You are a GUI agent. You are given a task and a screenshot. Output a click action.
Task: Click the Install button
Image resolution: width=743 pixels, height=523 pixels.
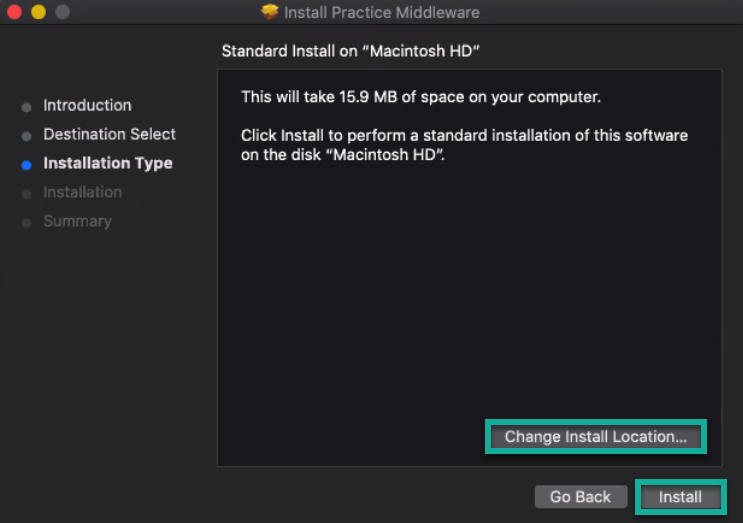click(x=680, y=496)
